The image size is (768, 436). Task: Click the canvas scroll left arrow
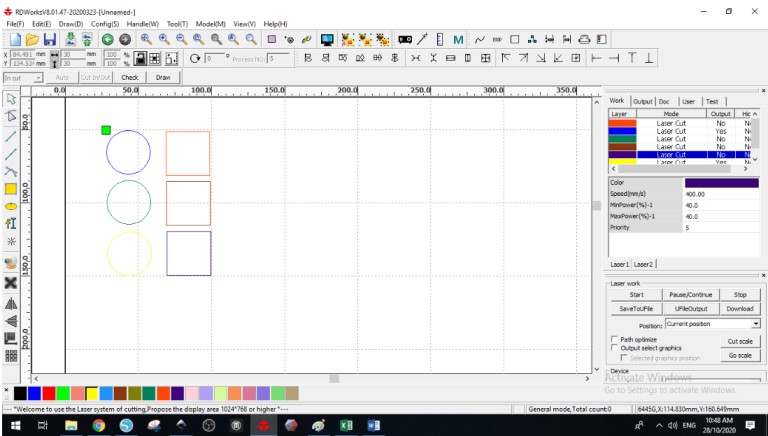(x=35, y=378)
